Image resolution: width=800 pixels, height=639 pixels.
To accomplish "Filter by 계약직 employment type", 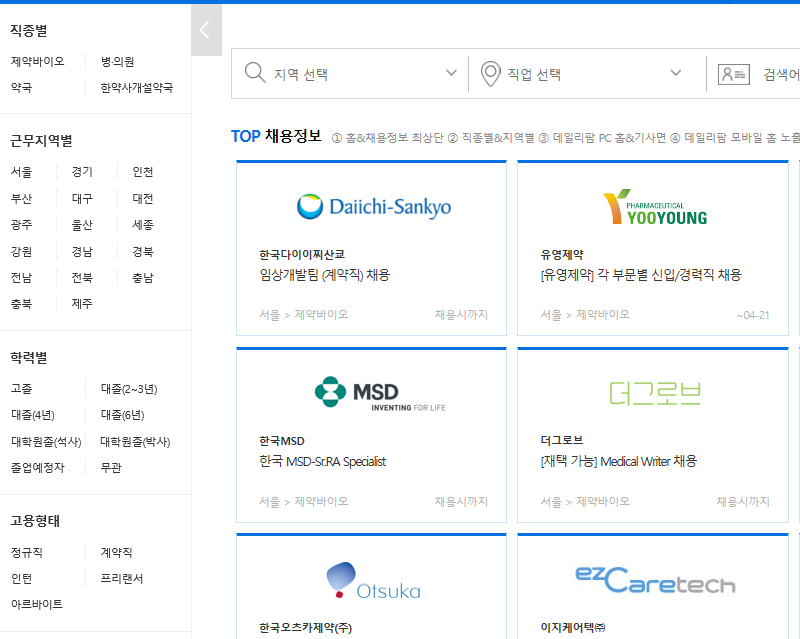I will point(116,553).
